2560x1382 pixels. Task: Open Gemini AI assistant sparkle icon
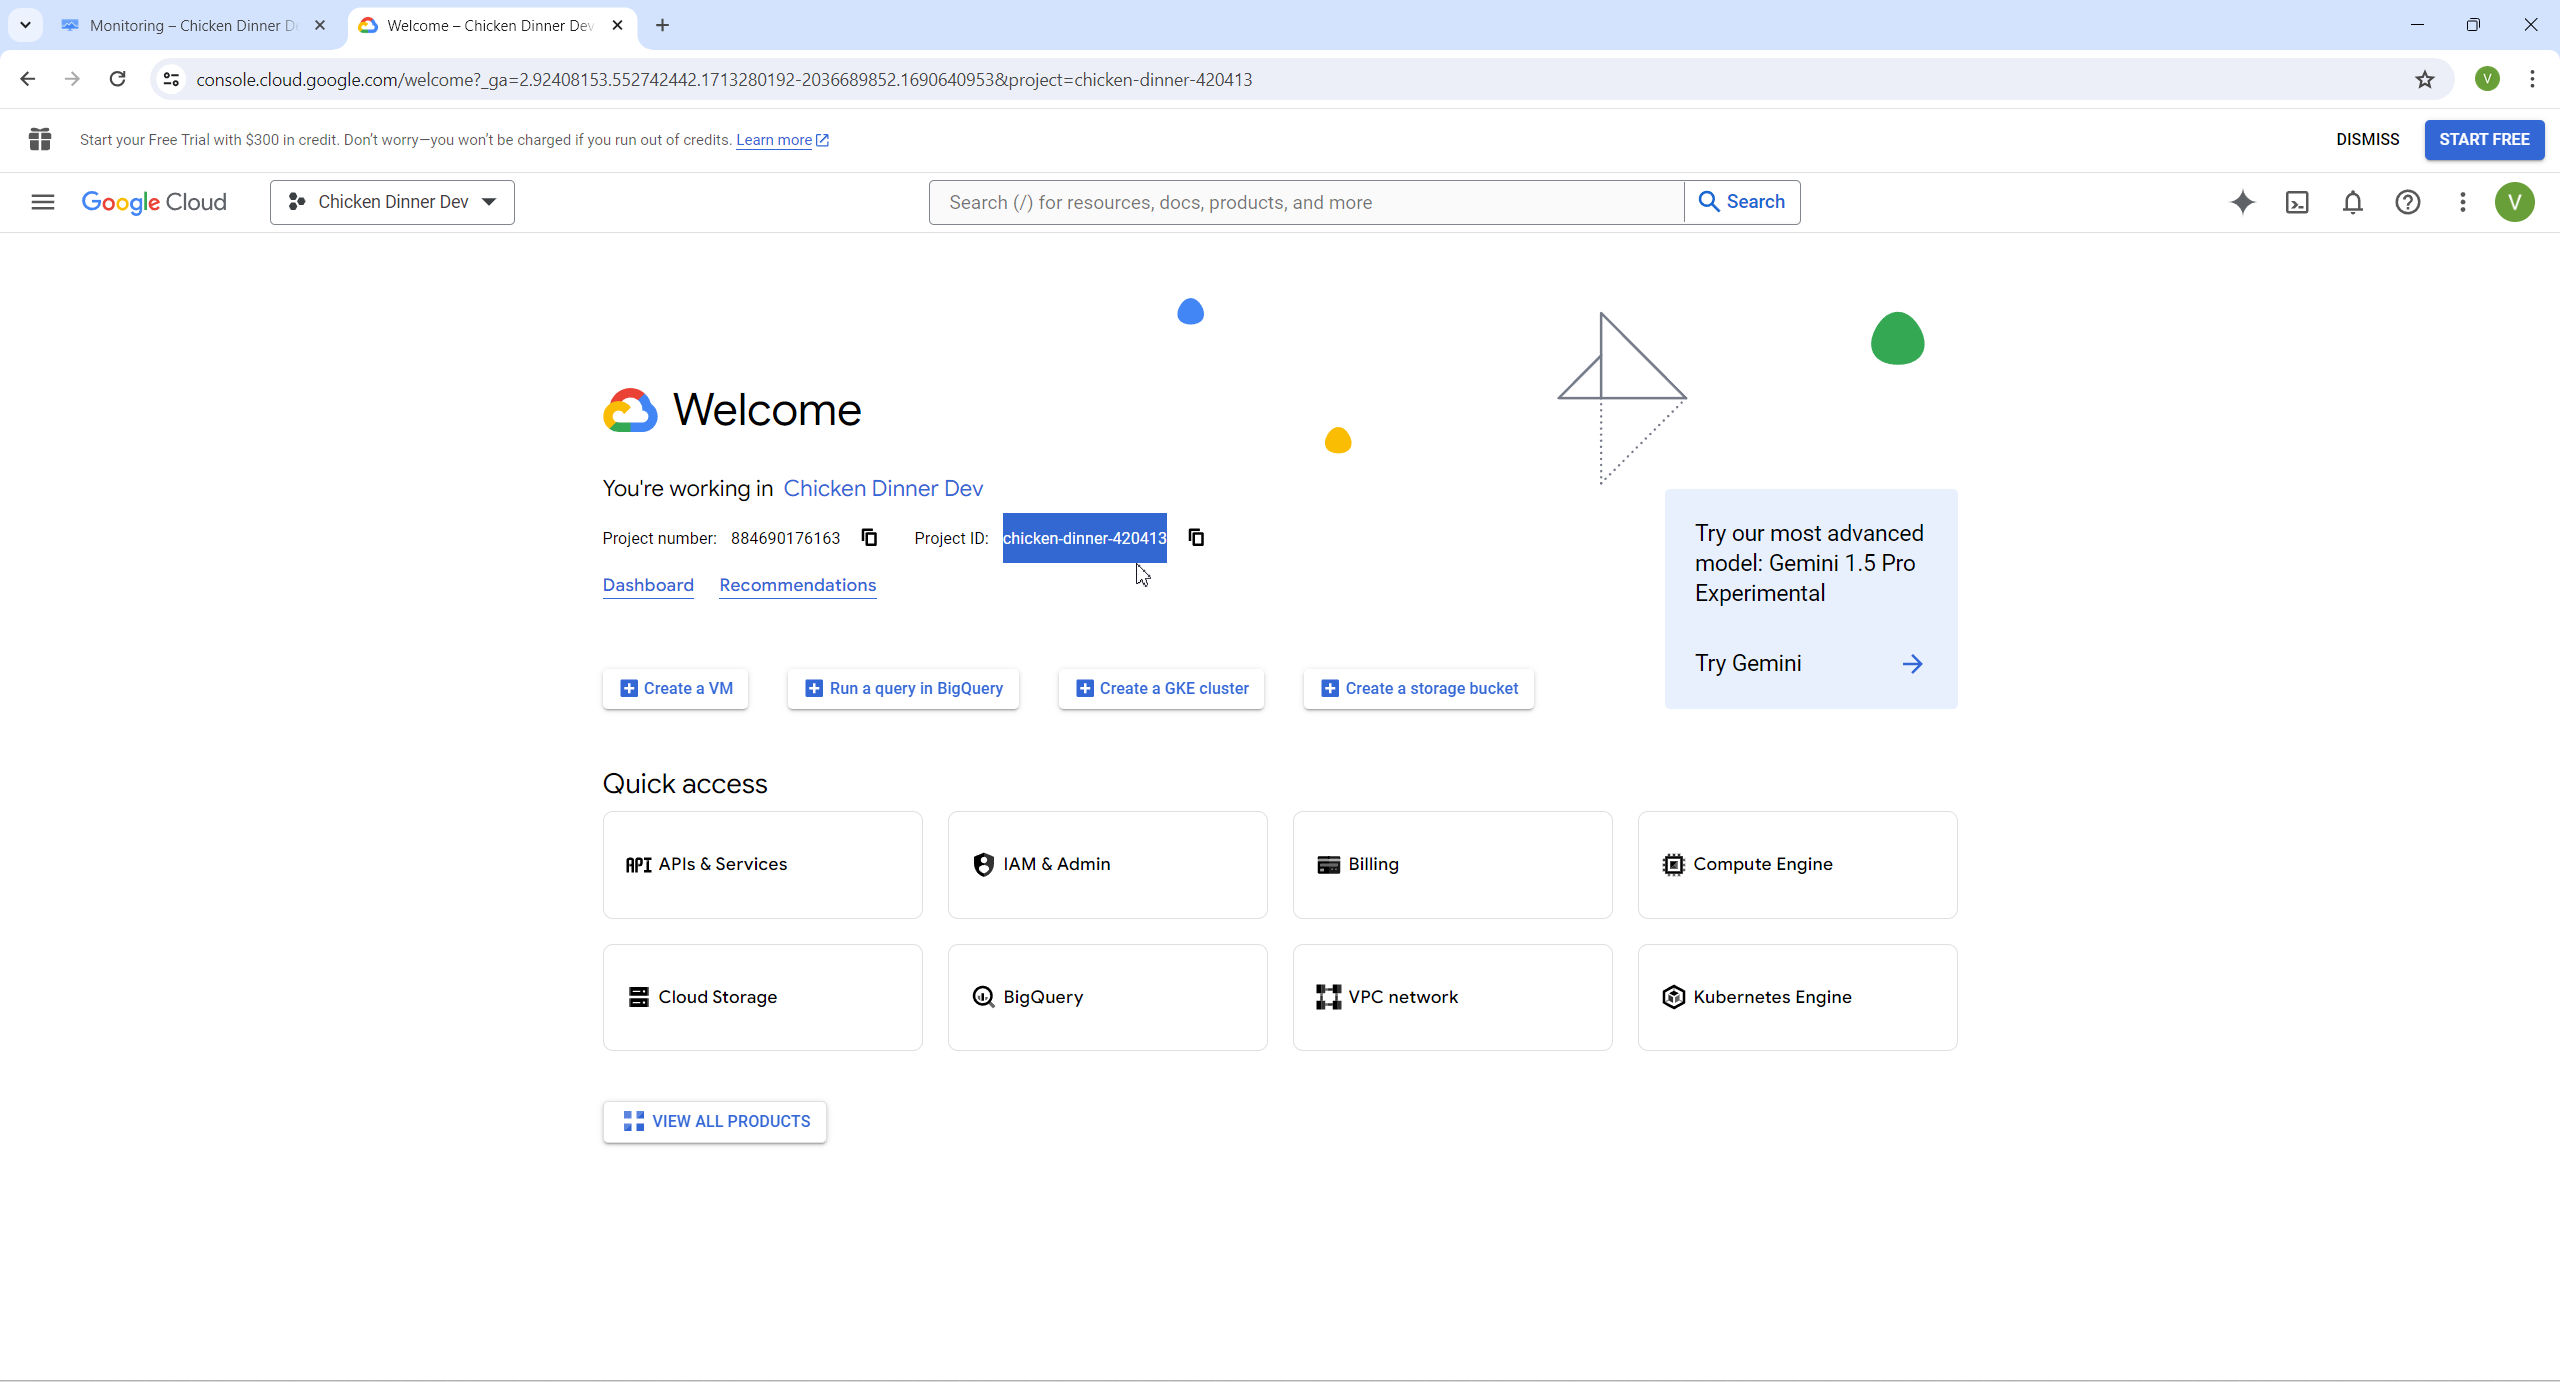[x=2242, y=202]
